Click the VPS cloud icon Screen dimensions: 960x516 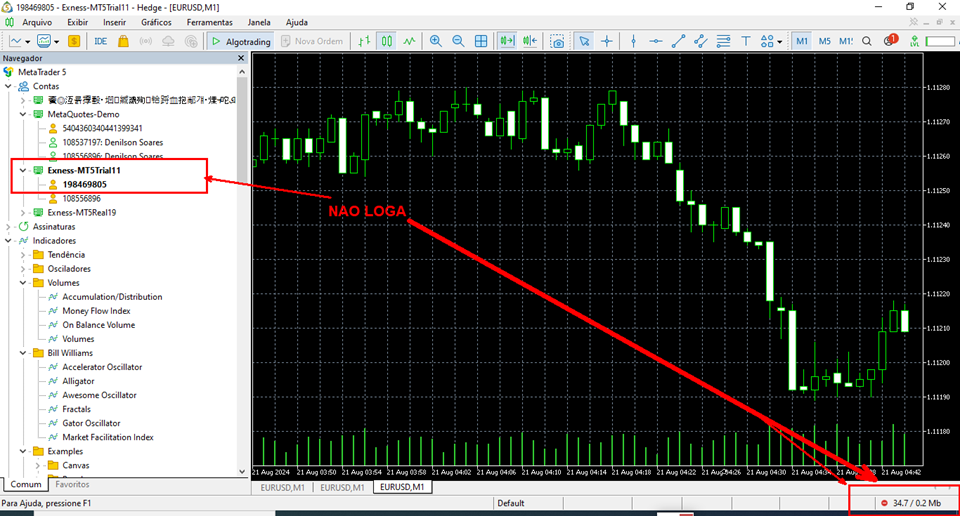168,41
